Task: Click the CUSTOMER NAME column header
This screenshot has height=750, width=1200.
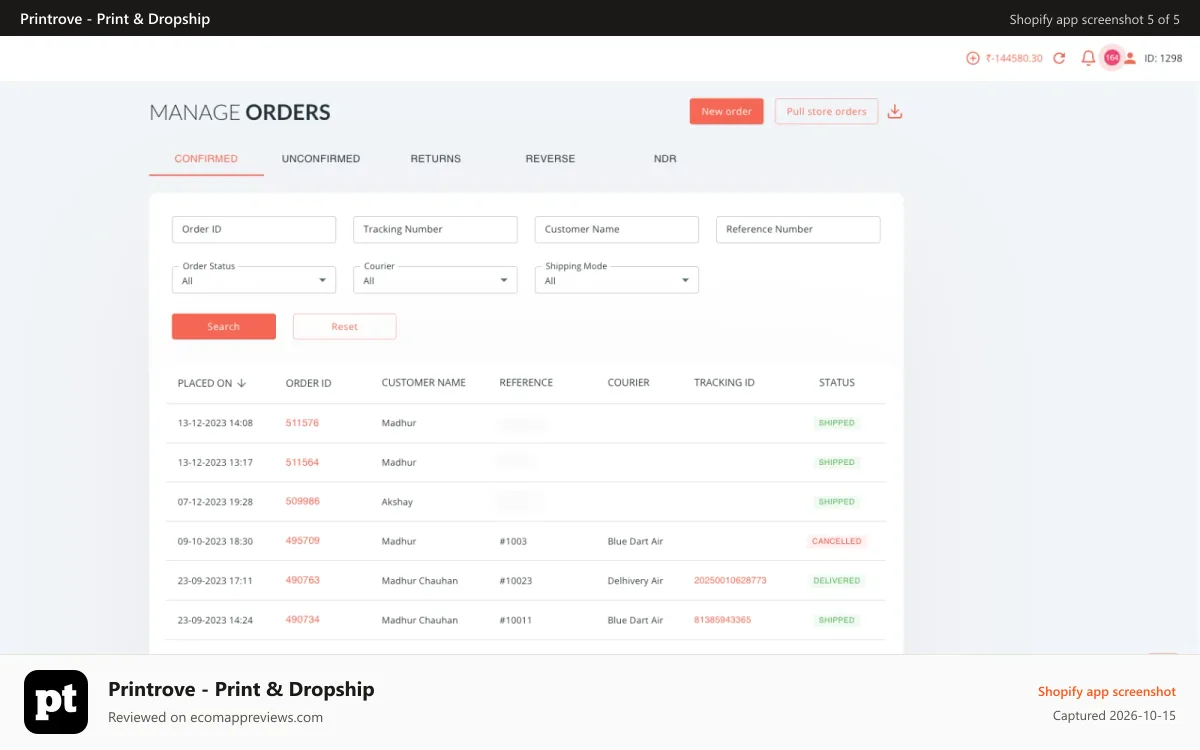Action: point(424,383)
